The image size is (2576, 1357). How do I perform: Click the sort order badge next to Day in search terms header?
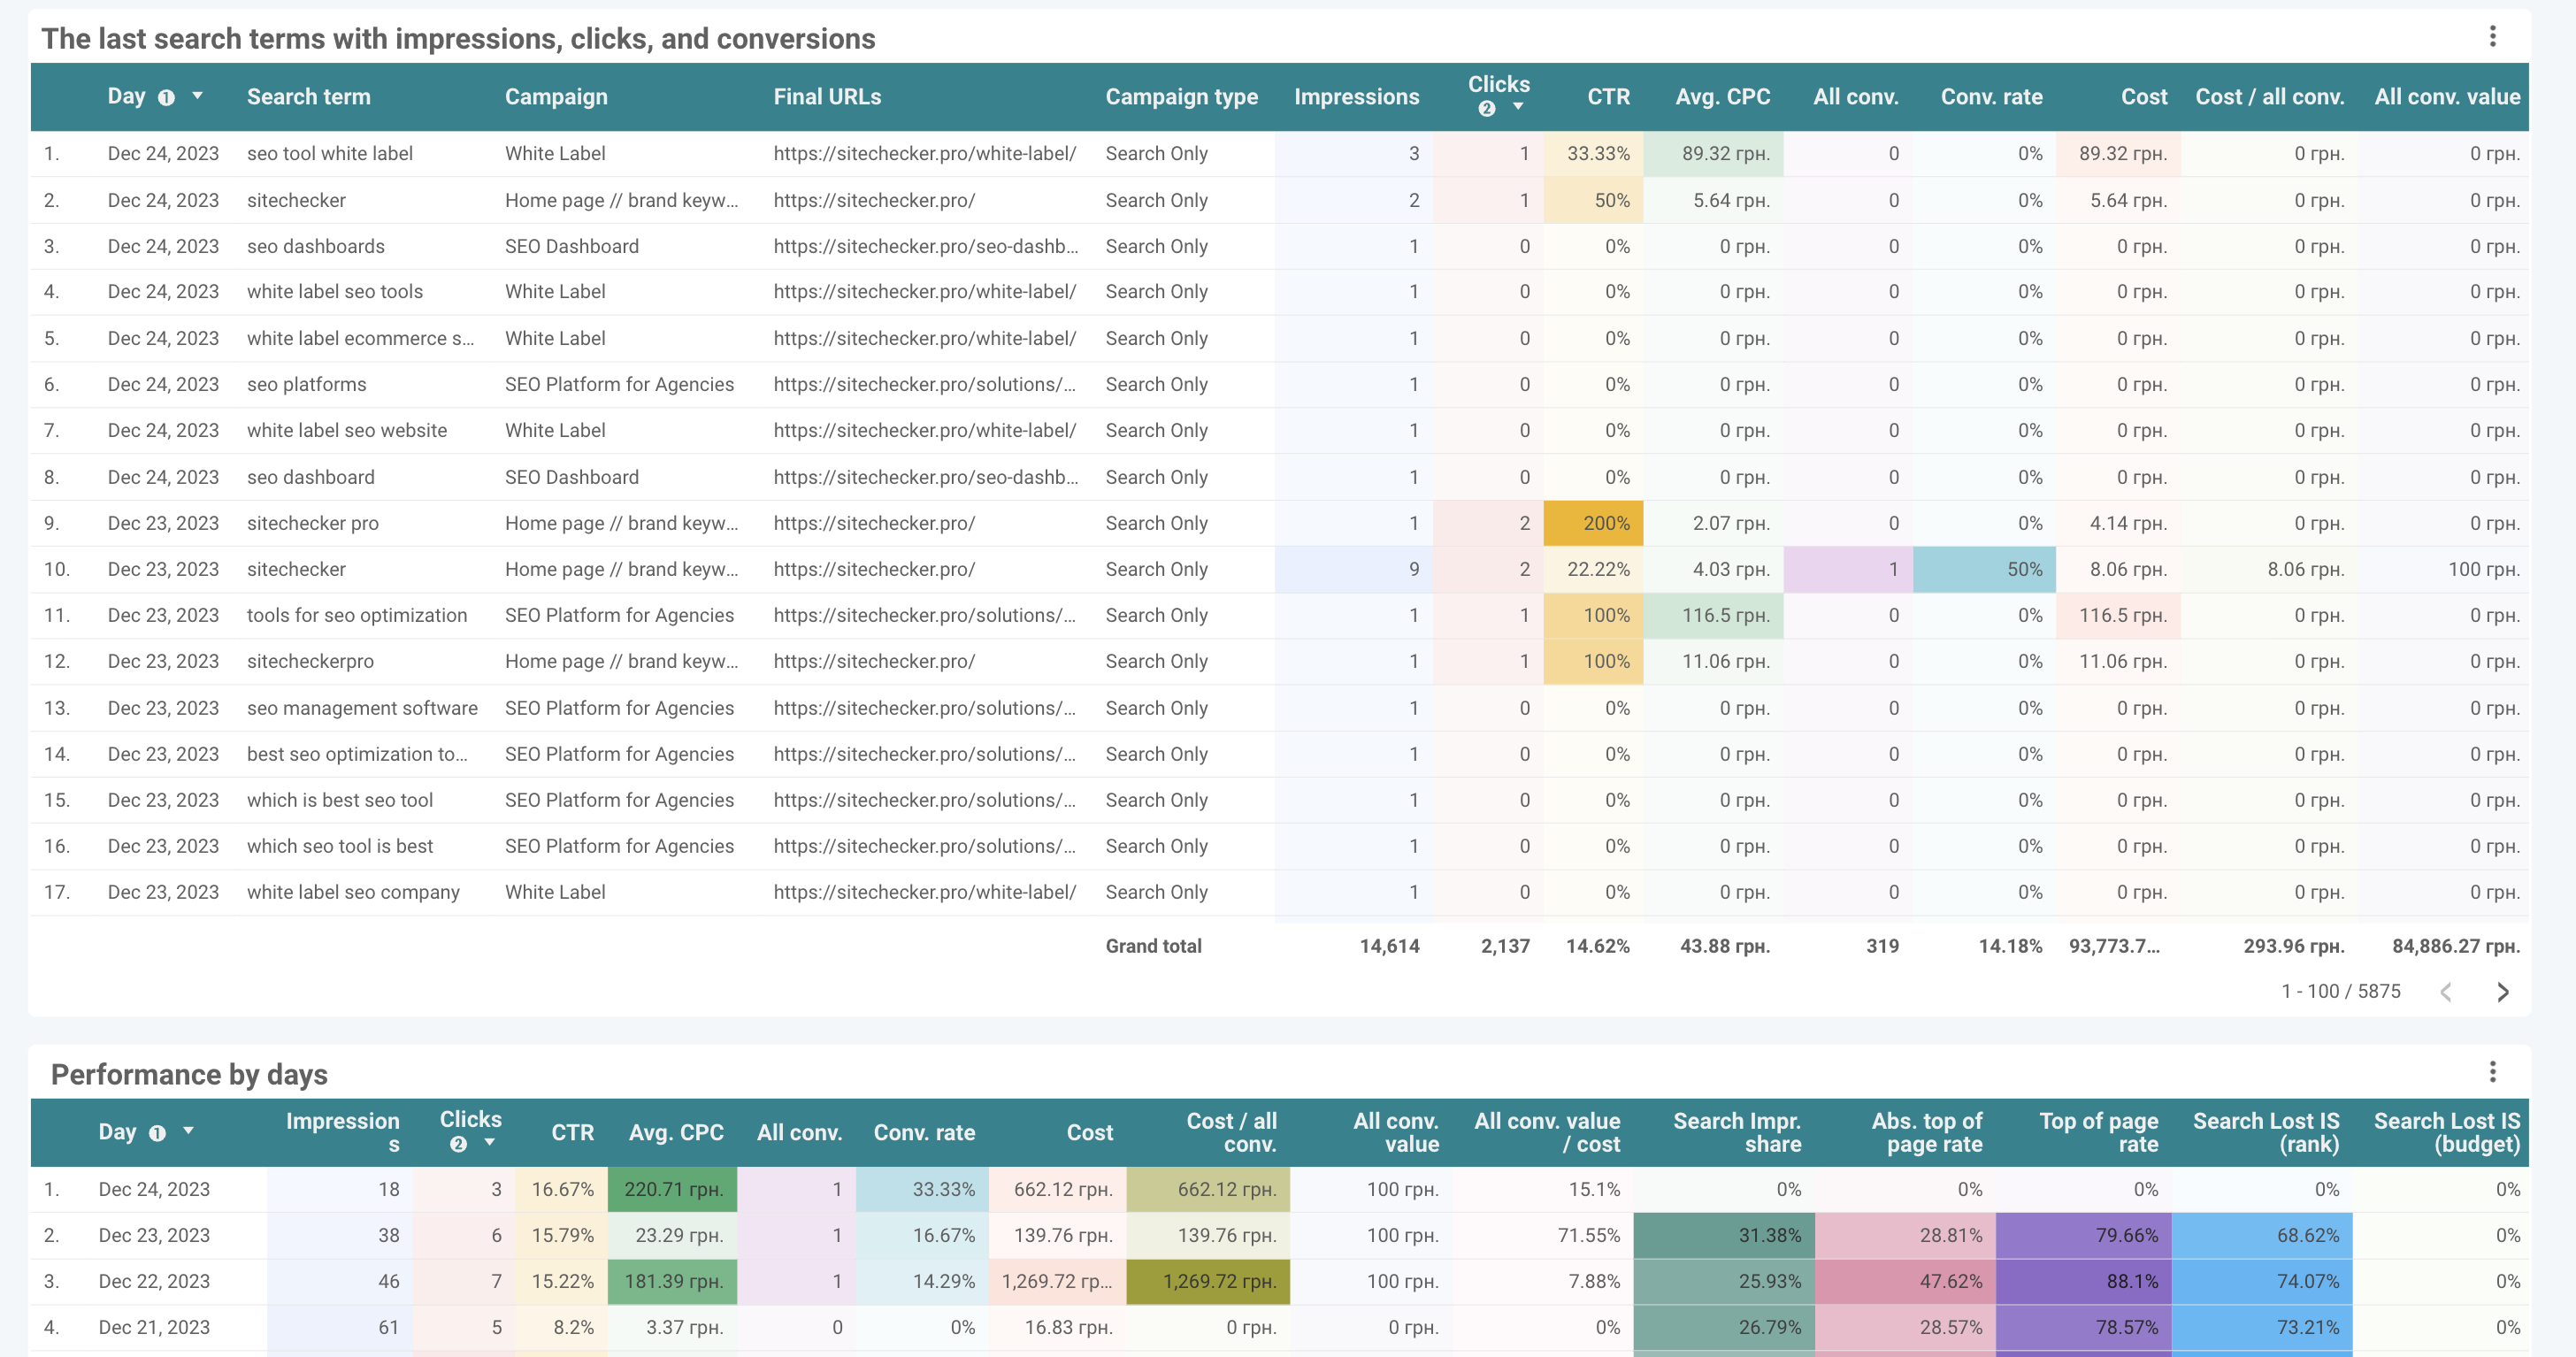[x=167, y=97]
